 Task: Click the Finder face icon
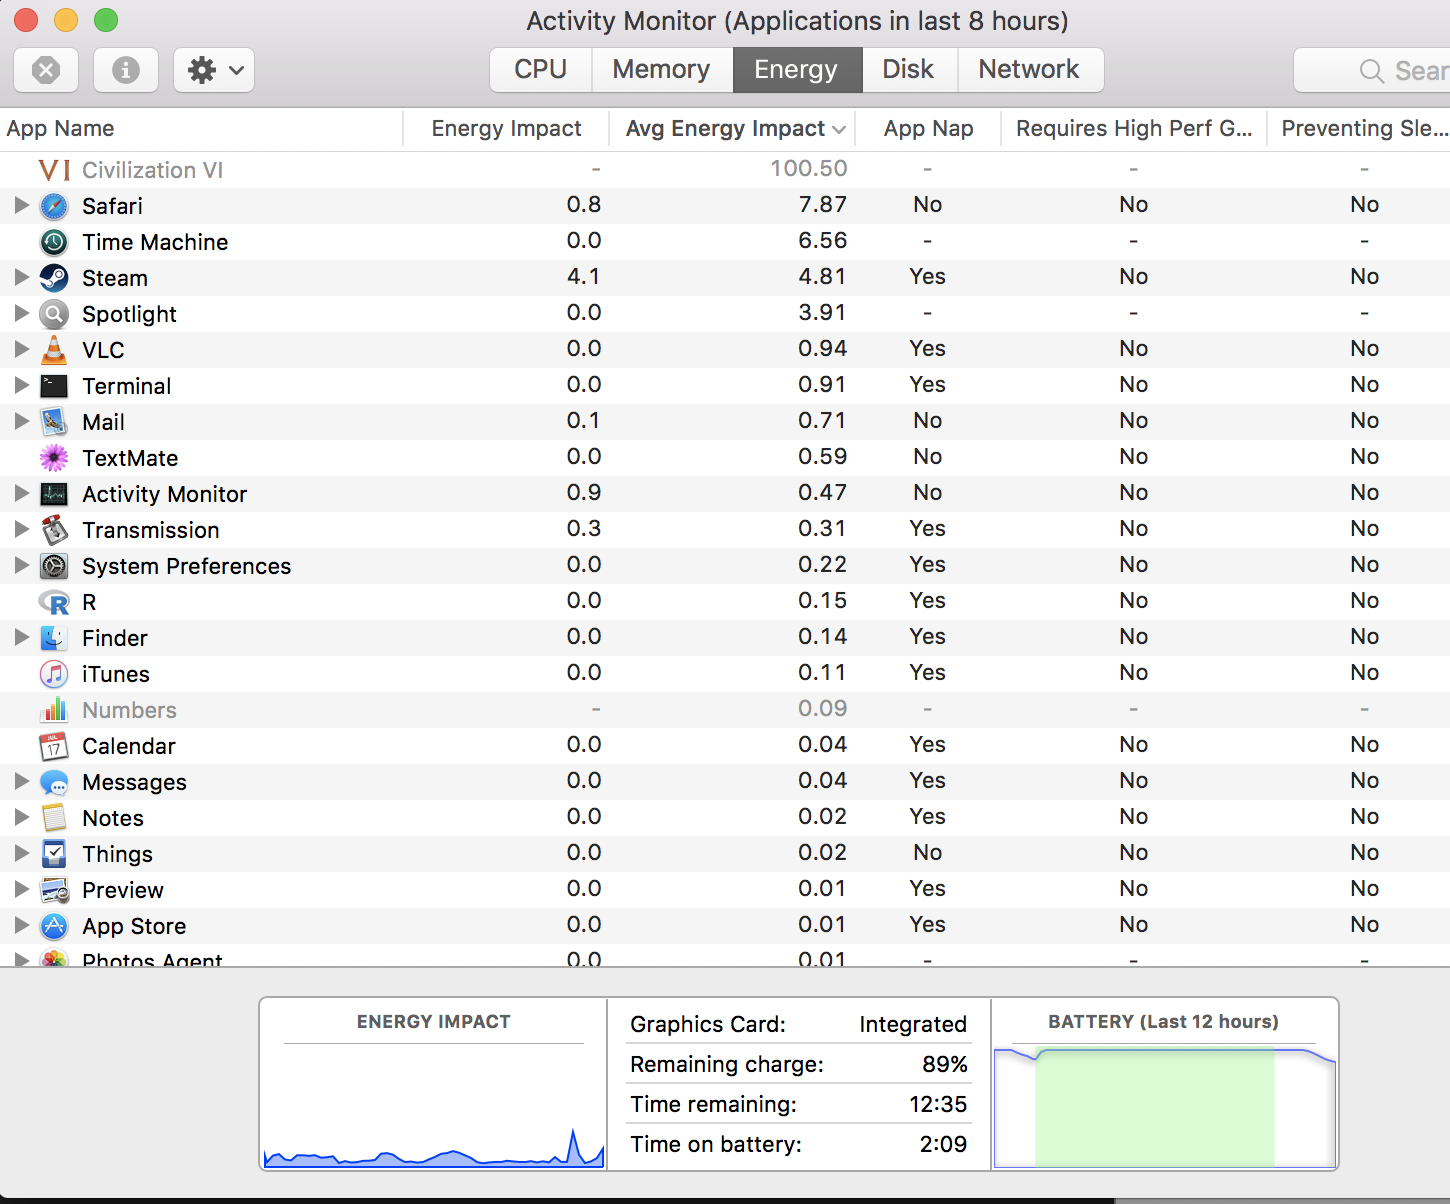coord(54,638)
